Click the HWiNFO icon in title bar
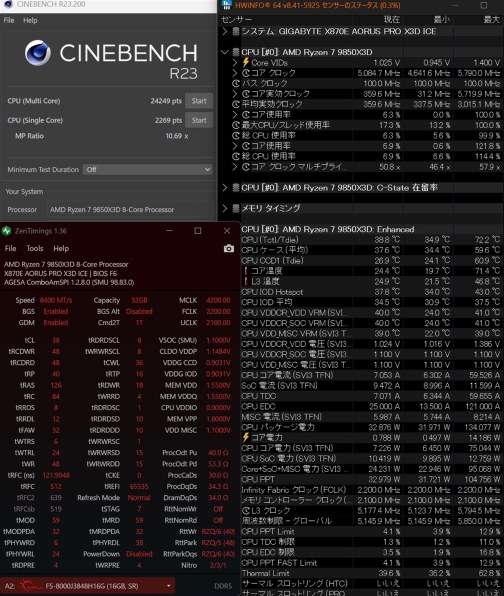This screenshot has width=504, height=596. click(227, 5)
